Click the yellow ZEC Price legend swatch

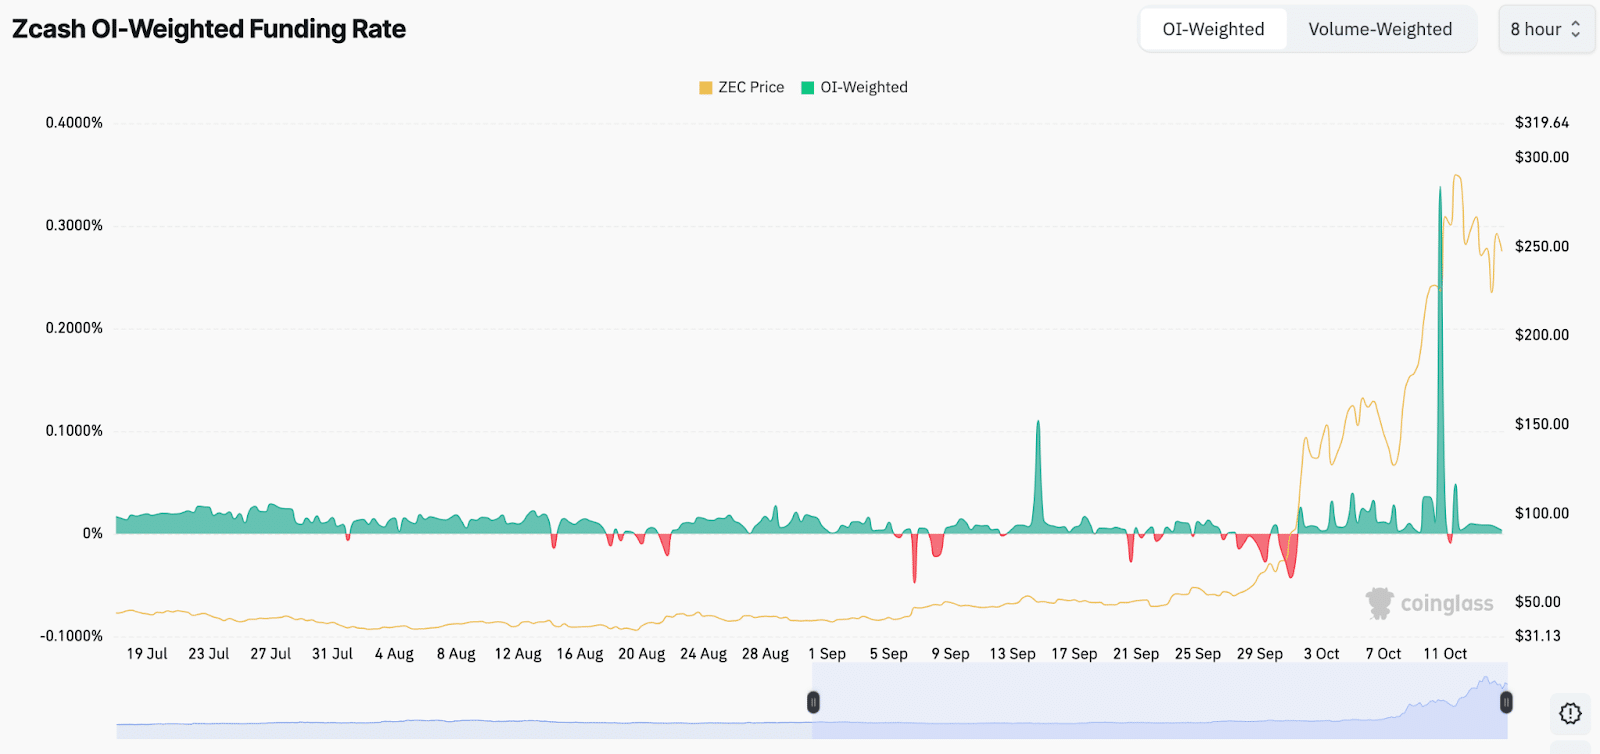click(706, 88)
